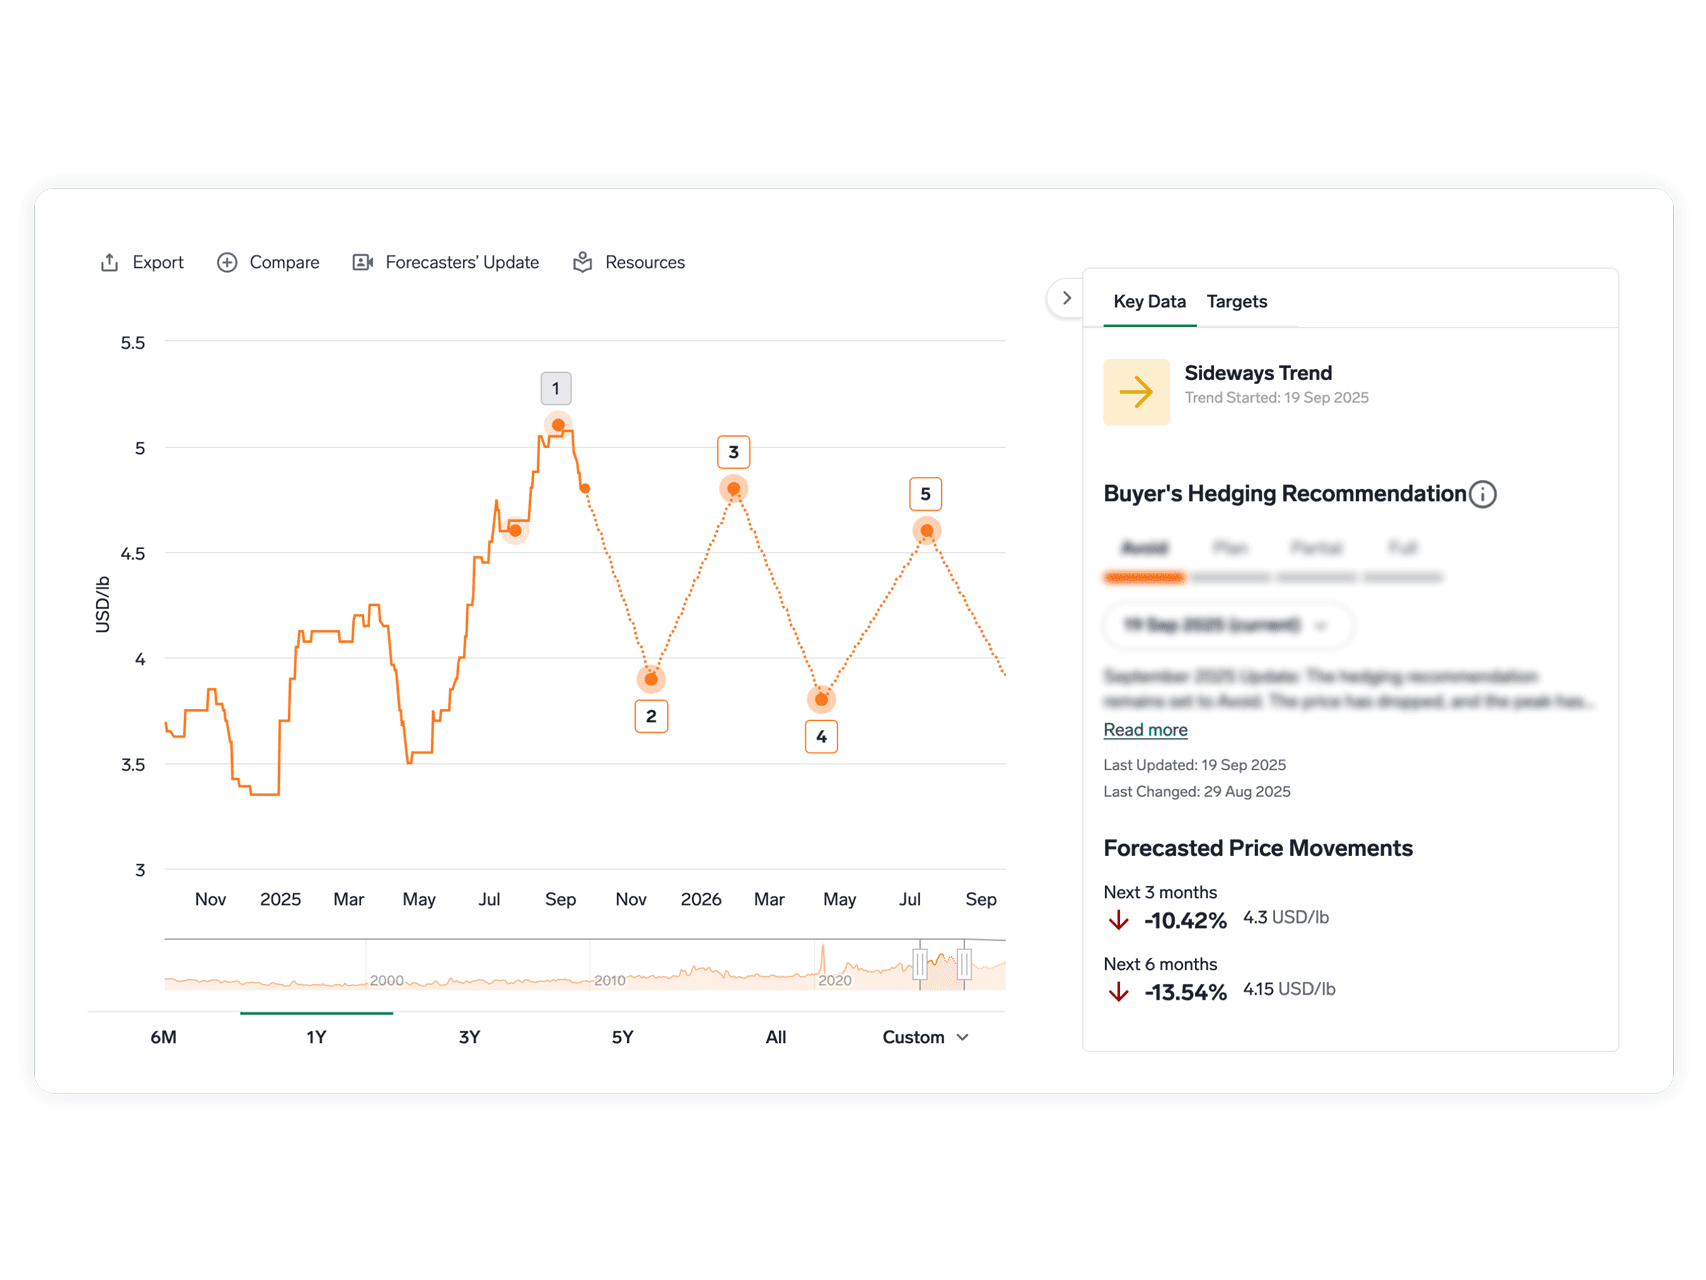Click forecast marker labeled 4
Image resolution: width=1706 pixels, height=1280 pixels.
pyautogui.click(x=821, y=737)
